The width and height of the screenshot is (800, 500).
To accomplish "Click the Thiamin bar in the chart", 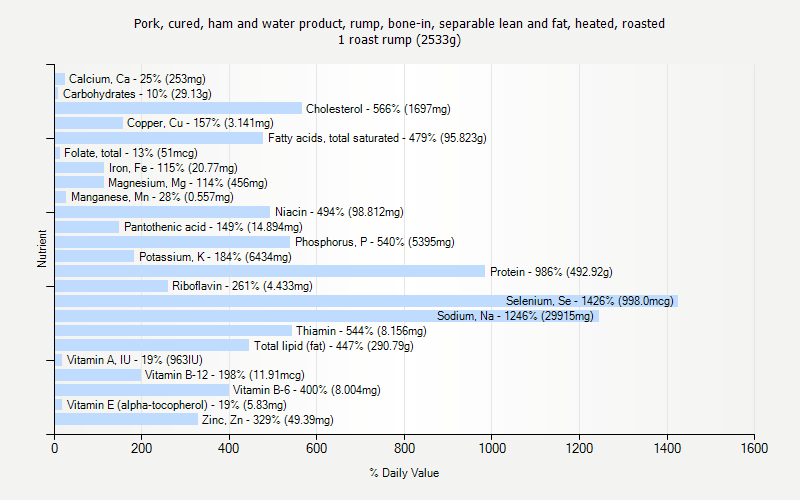I will point(173,331).
